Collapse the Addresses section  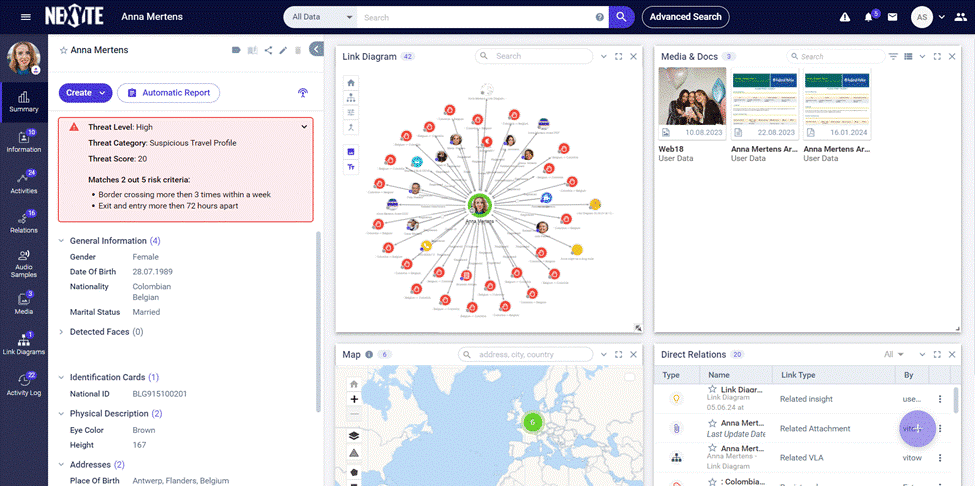pyautogui.click(x=61, y=464)
